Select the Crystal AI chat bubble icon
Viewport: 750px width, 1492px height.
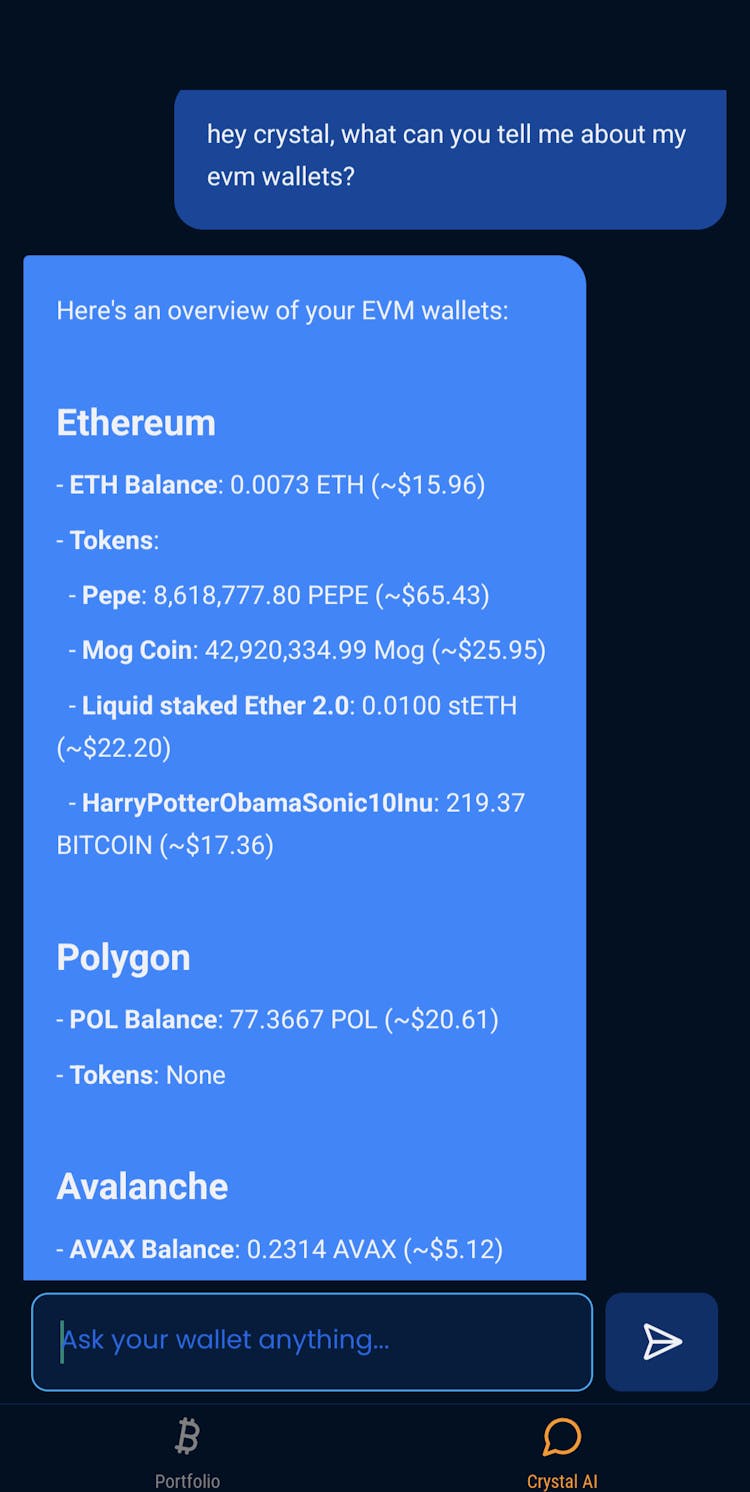click(x=562, y=1437)
